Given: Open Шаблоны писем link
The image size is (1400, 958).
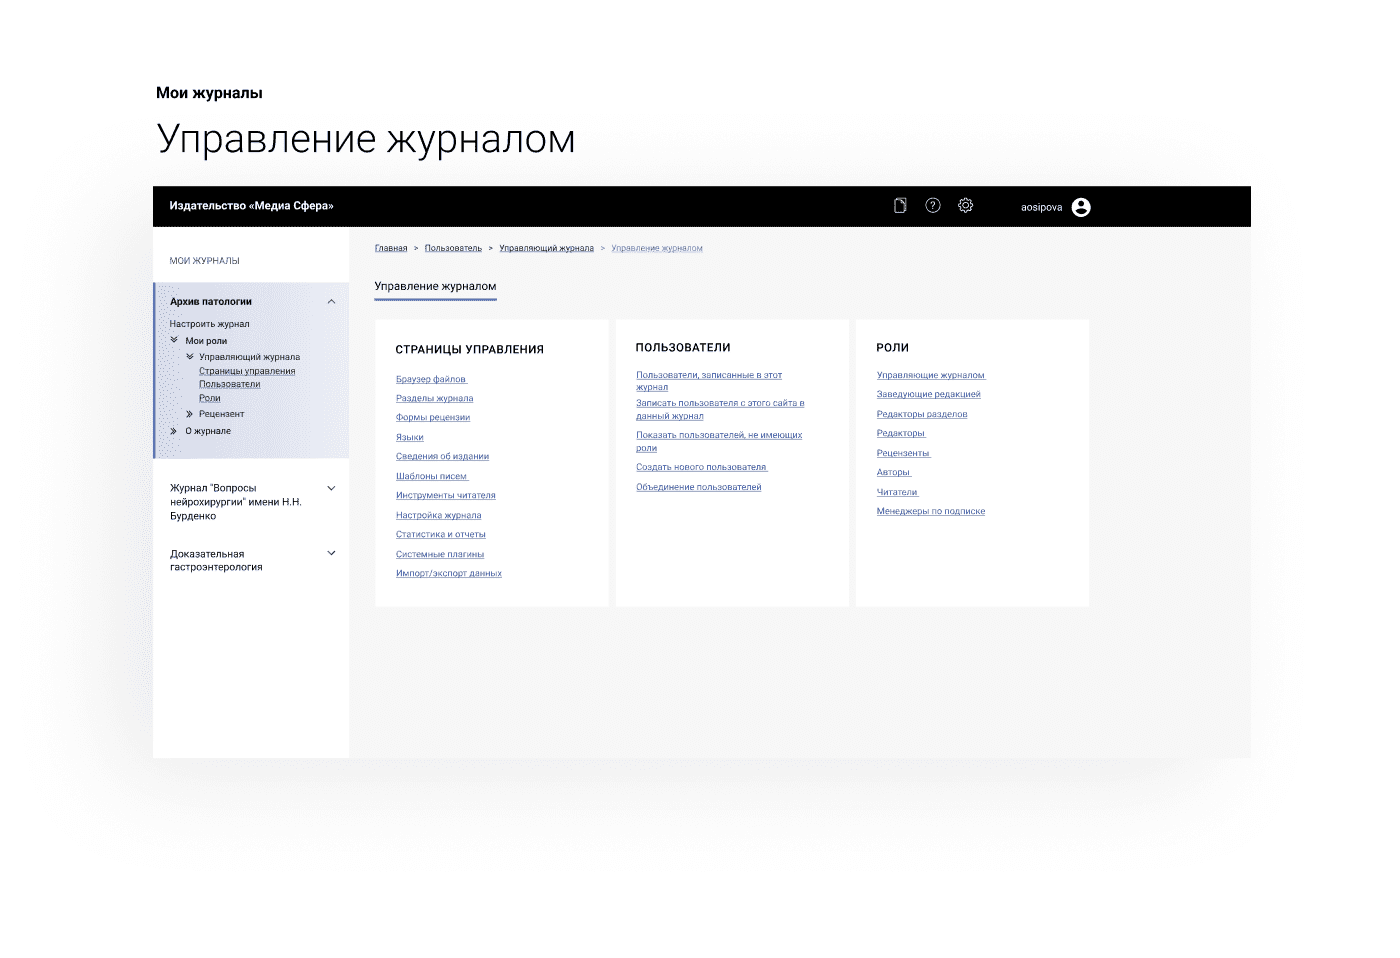Looking at the screenshot, I should point(431,476).
